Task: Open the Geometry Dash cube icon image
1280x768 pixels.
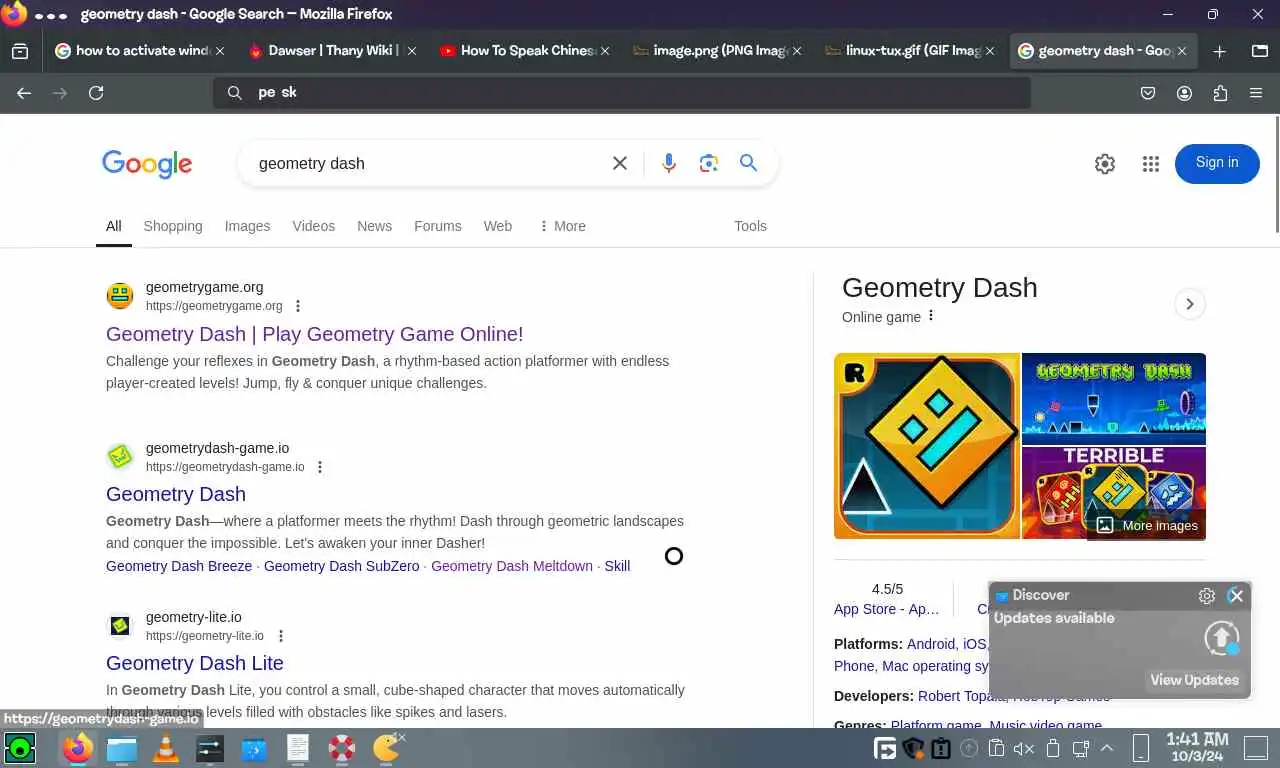Action: click(927, 446)
